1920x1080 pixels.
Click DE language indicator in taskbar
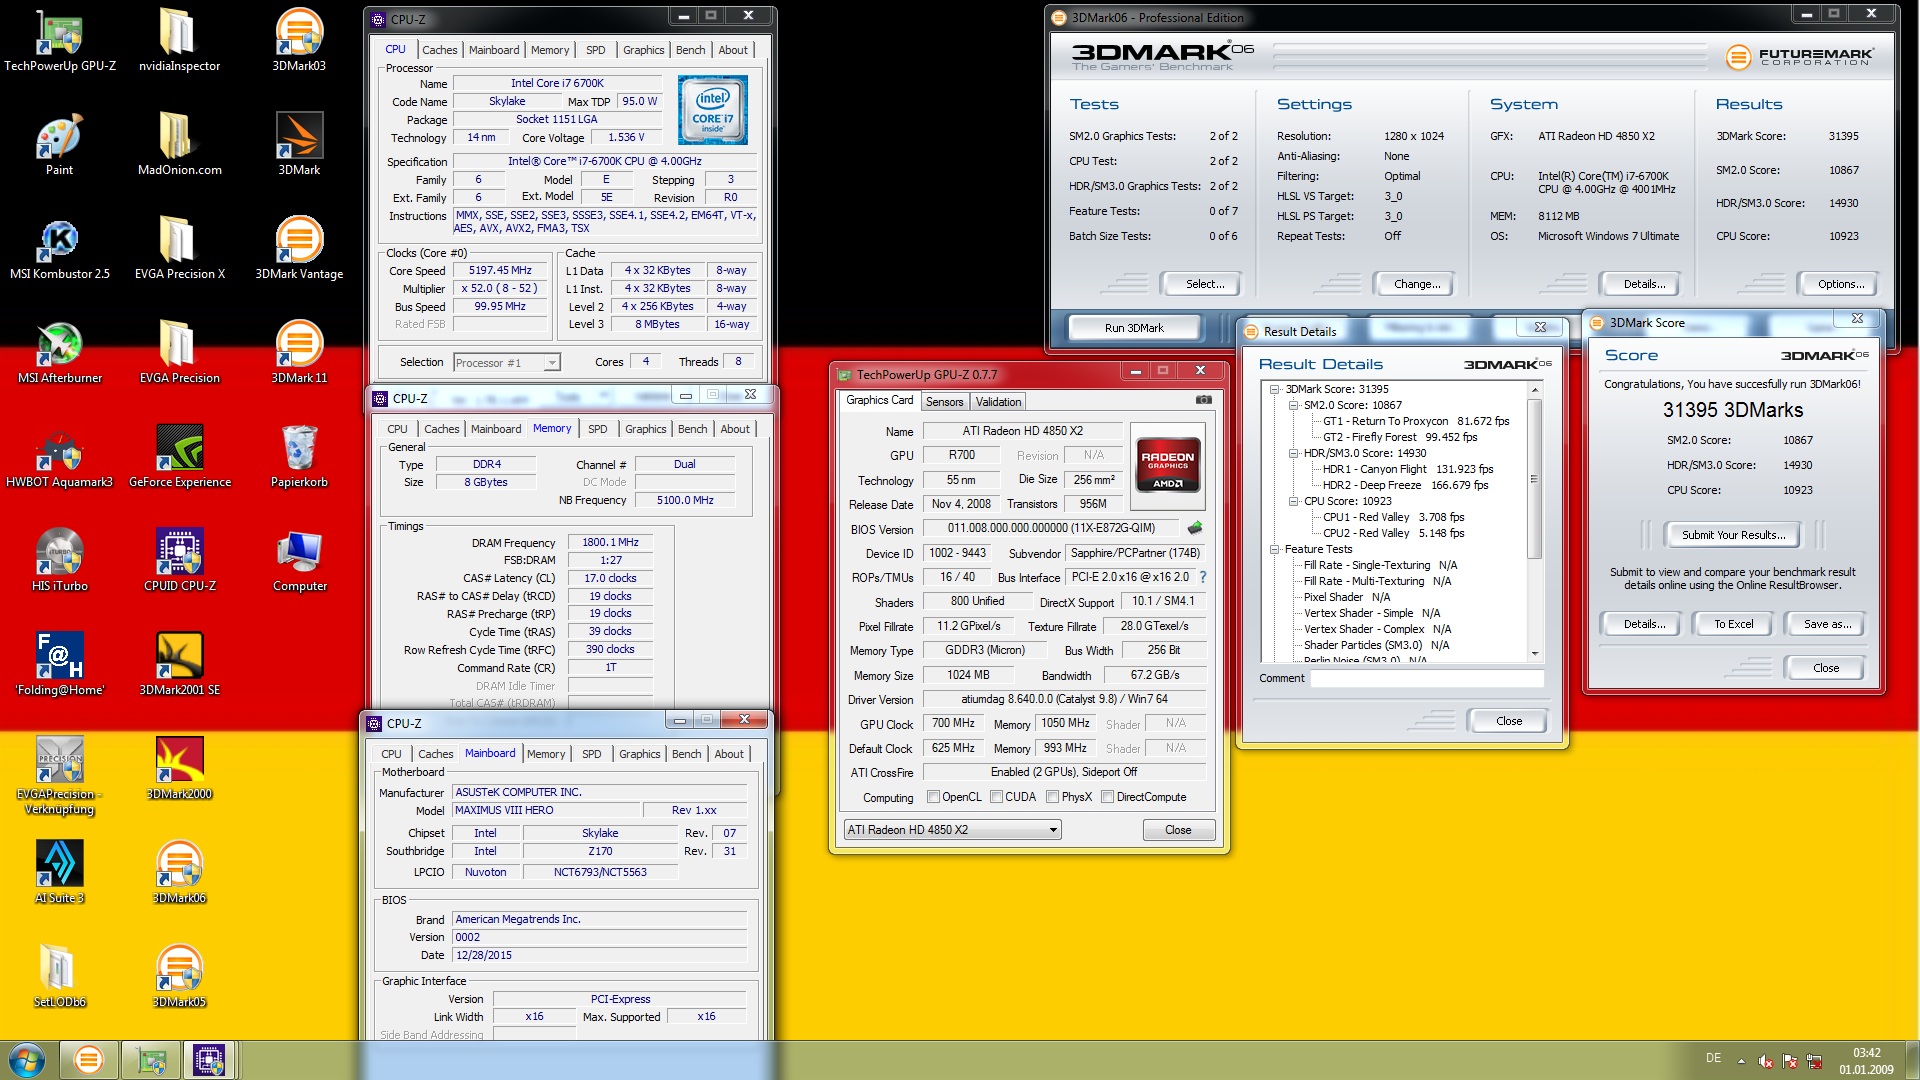click(x=1713, y=1057)
